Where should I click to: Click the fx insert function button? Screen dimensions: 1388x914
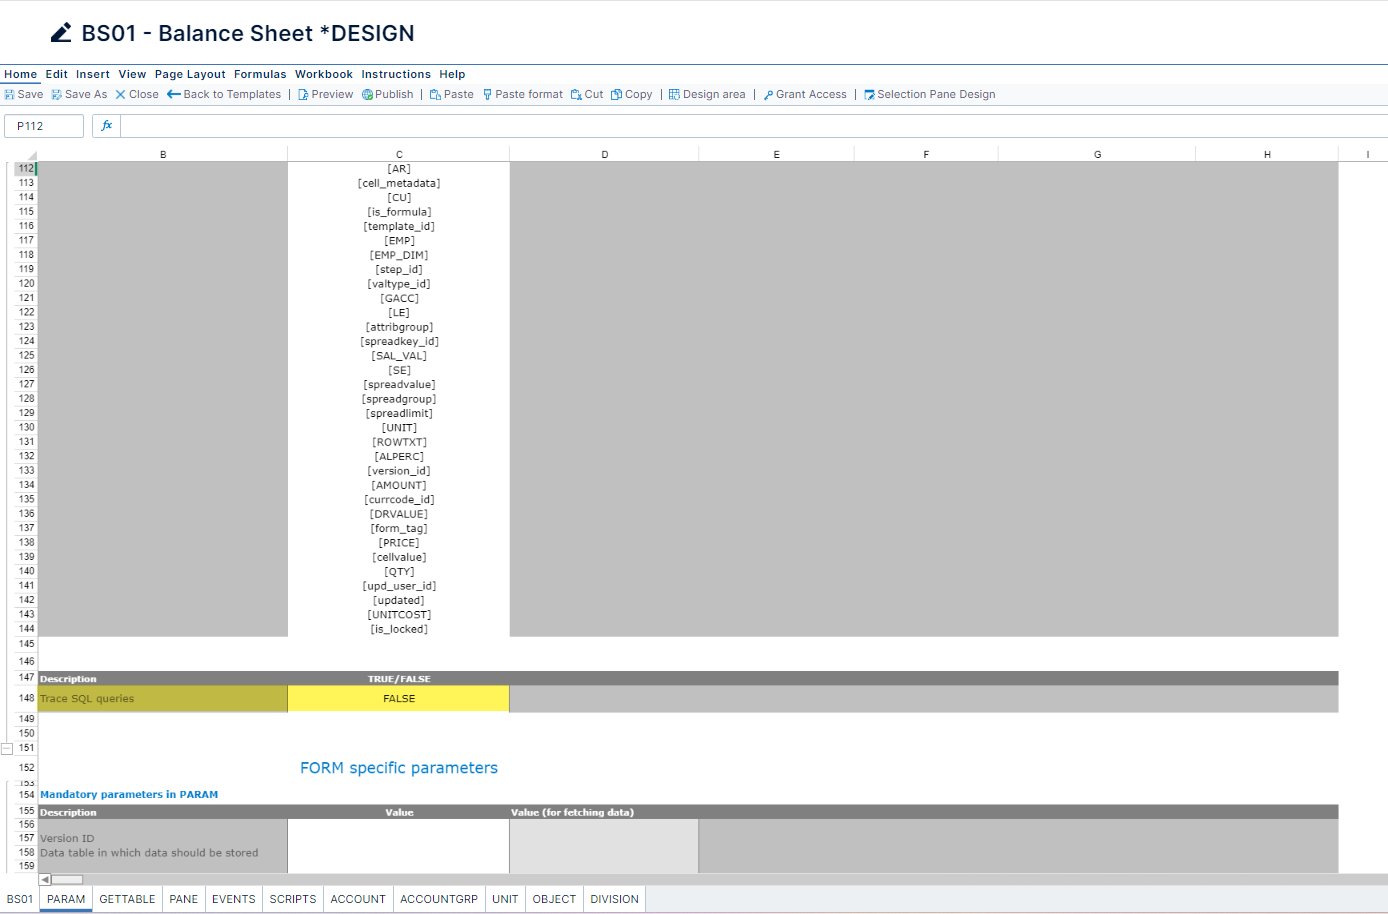[x=106, y=125]
